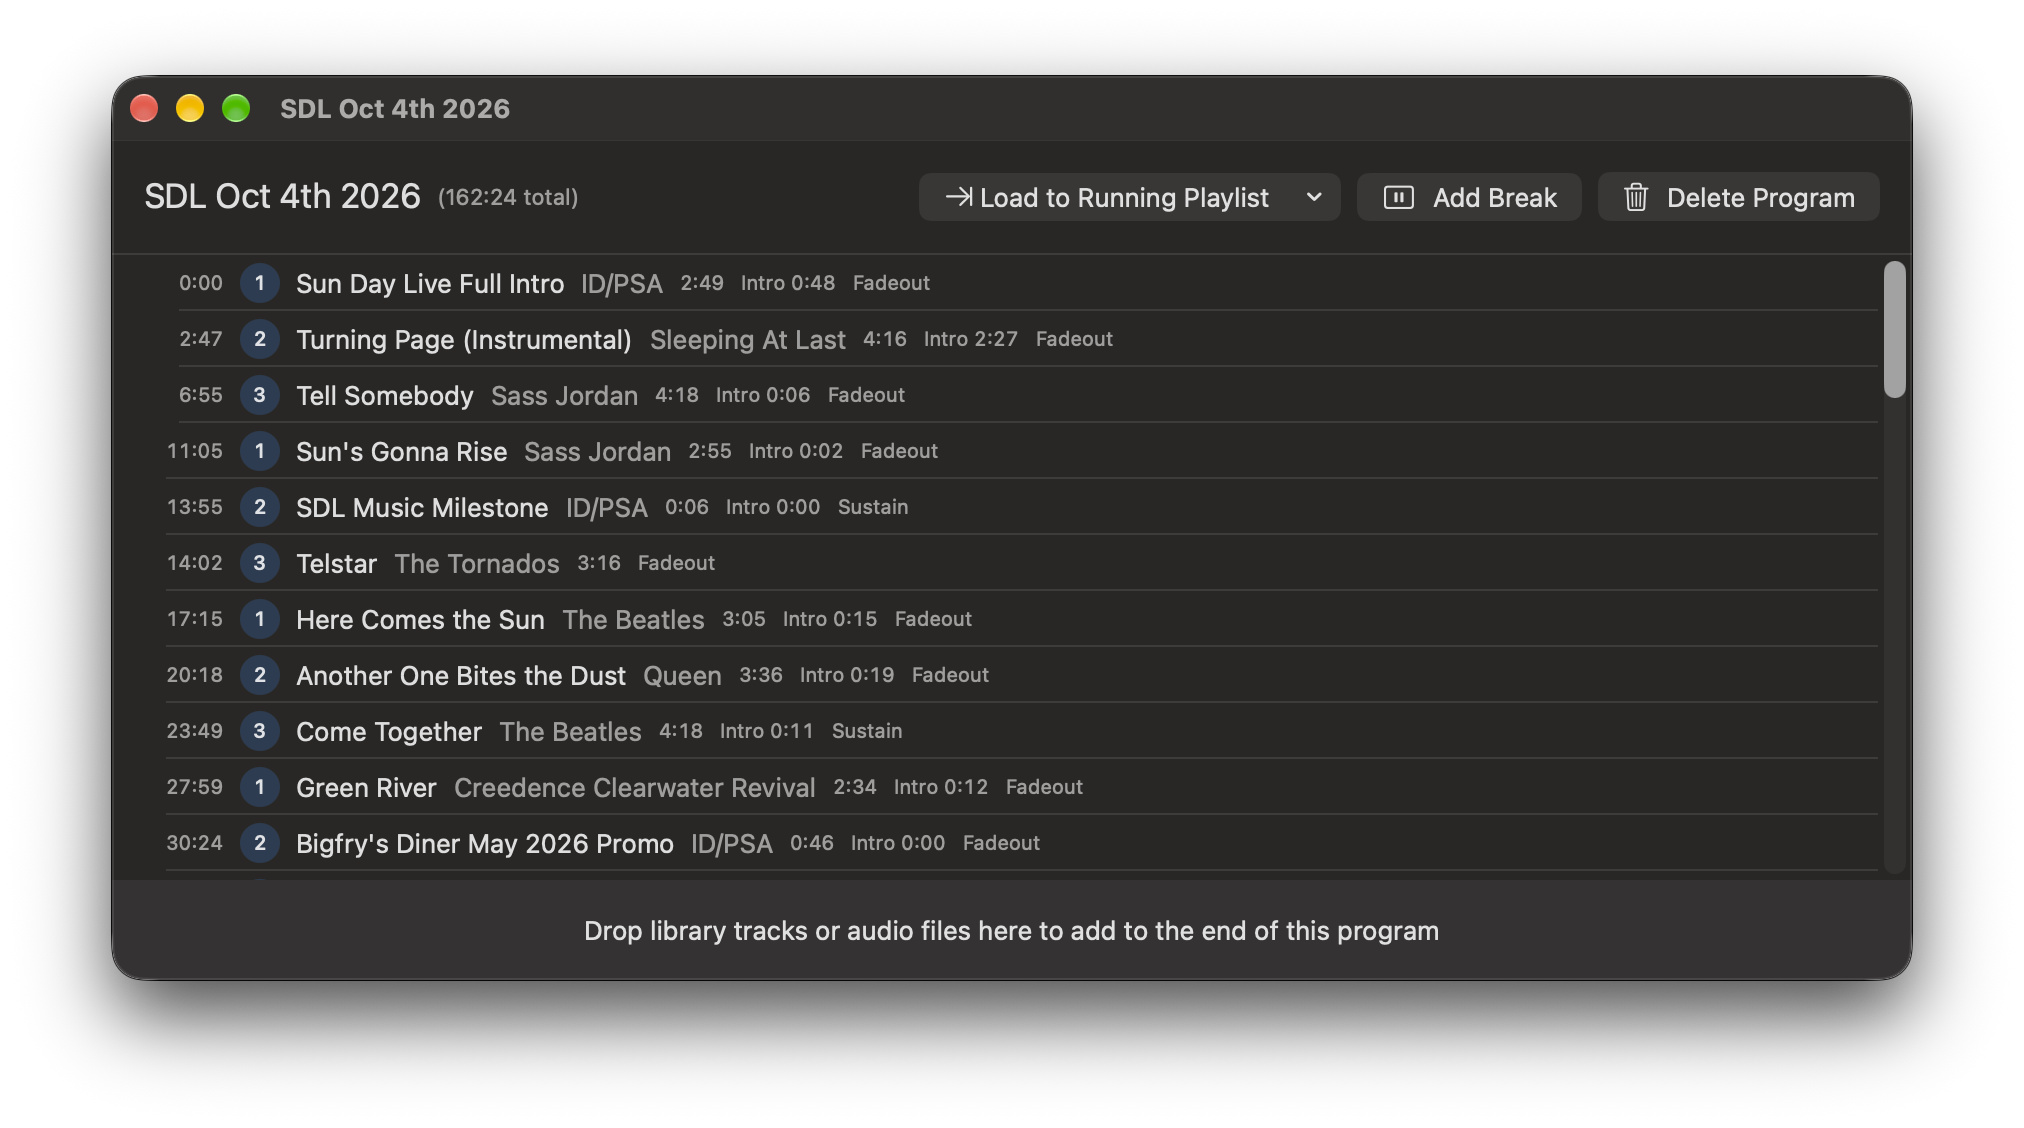This screenshot has height=1128, width=2024.
Task: Select the Come Together track title
Action: [x=389, y=732]
